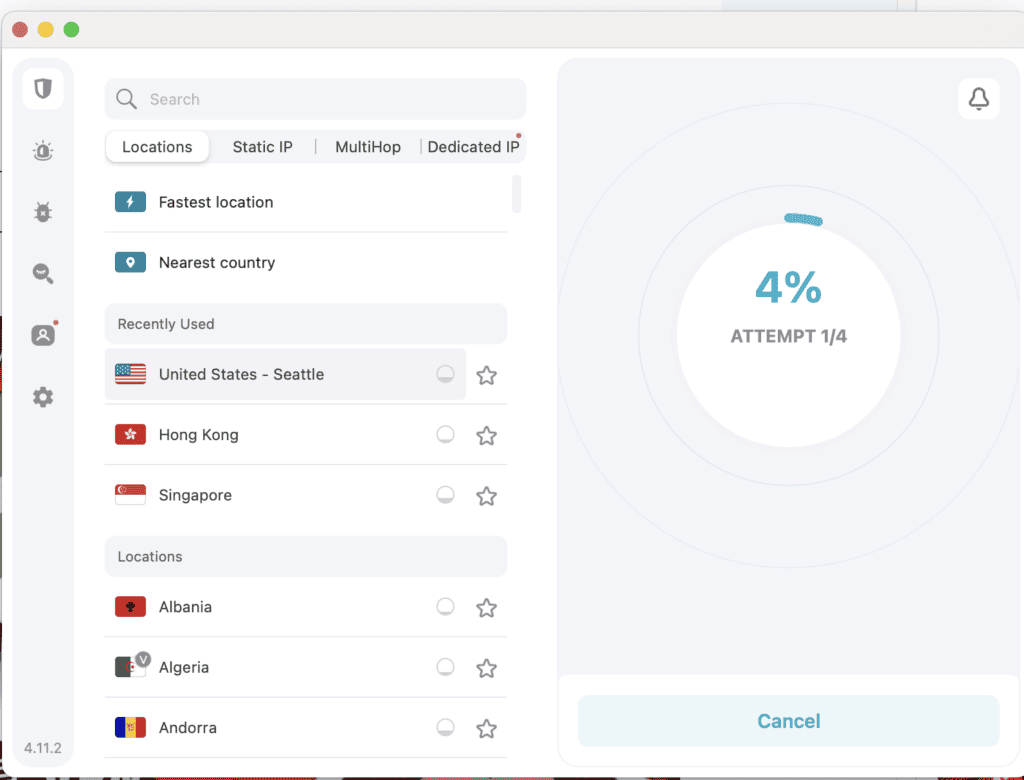Open the account profile icon in sidebar
Screen dimensions: 1024x780
click(x=43, y=335)
